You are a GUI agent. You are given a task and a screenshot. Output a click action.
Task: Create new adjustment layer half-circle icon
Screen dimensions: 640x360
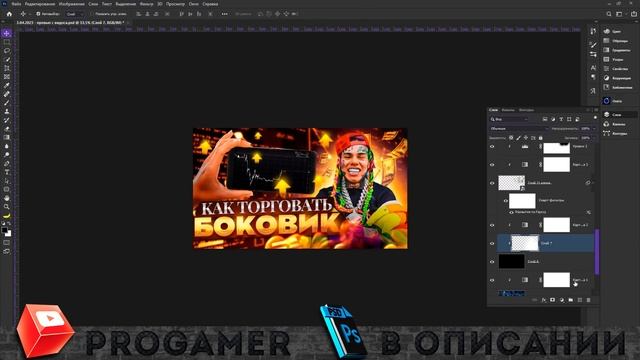(562, 300)
